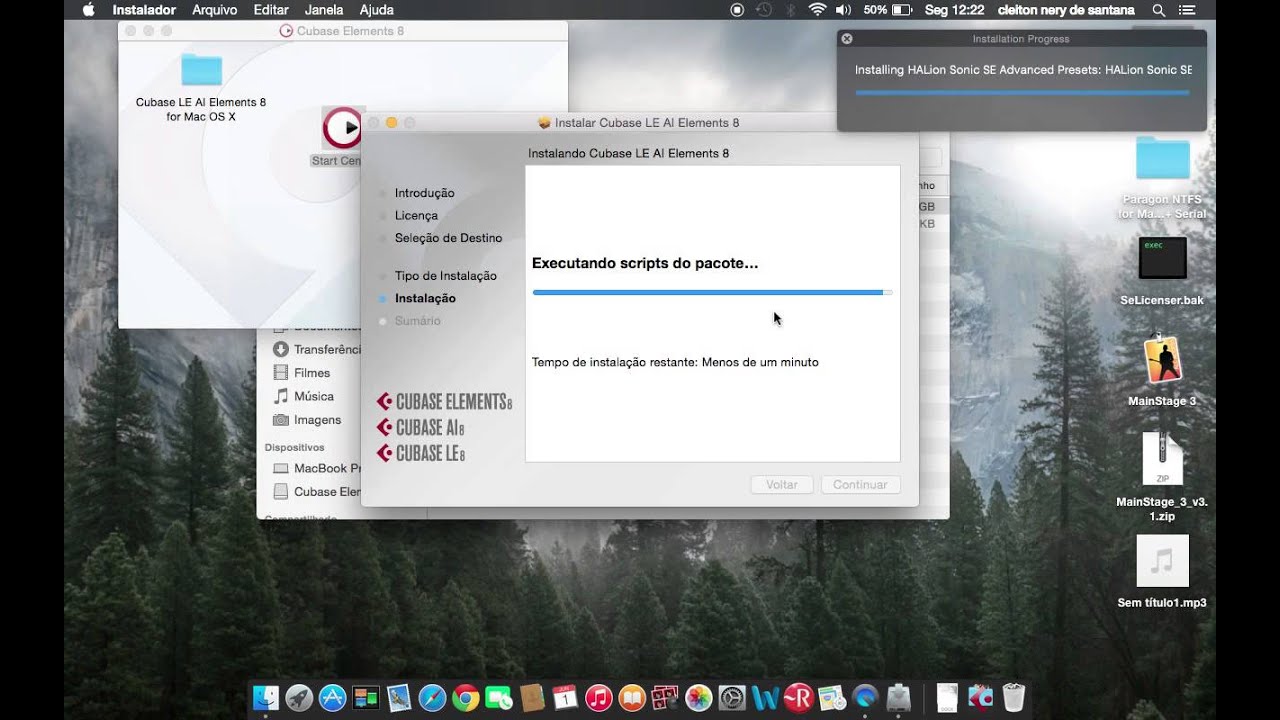Click the Tipo de Instalação step
1280x720 pixels.
[x=445, y=276]
